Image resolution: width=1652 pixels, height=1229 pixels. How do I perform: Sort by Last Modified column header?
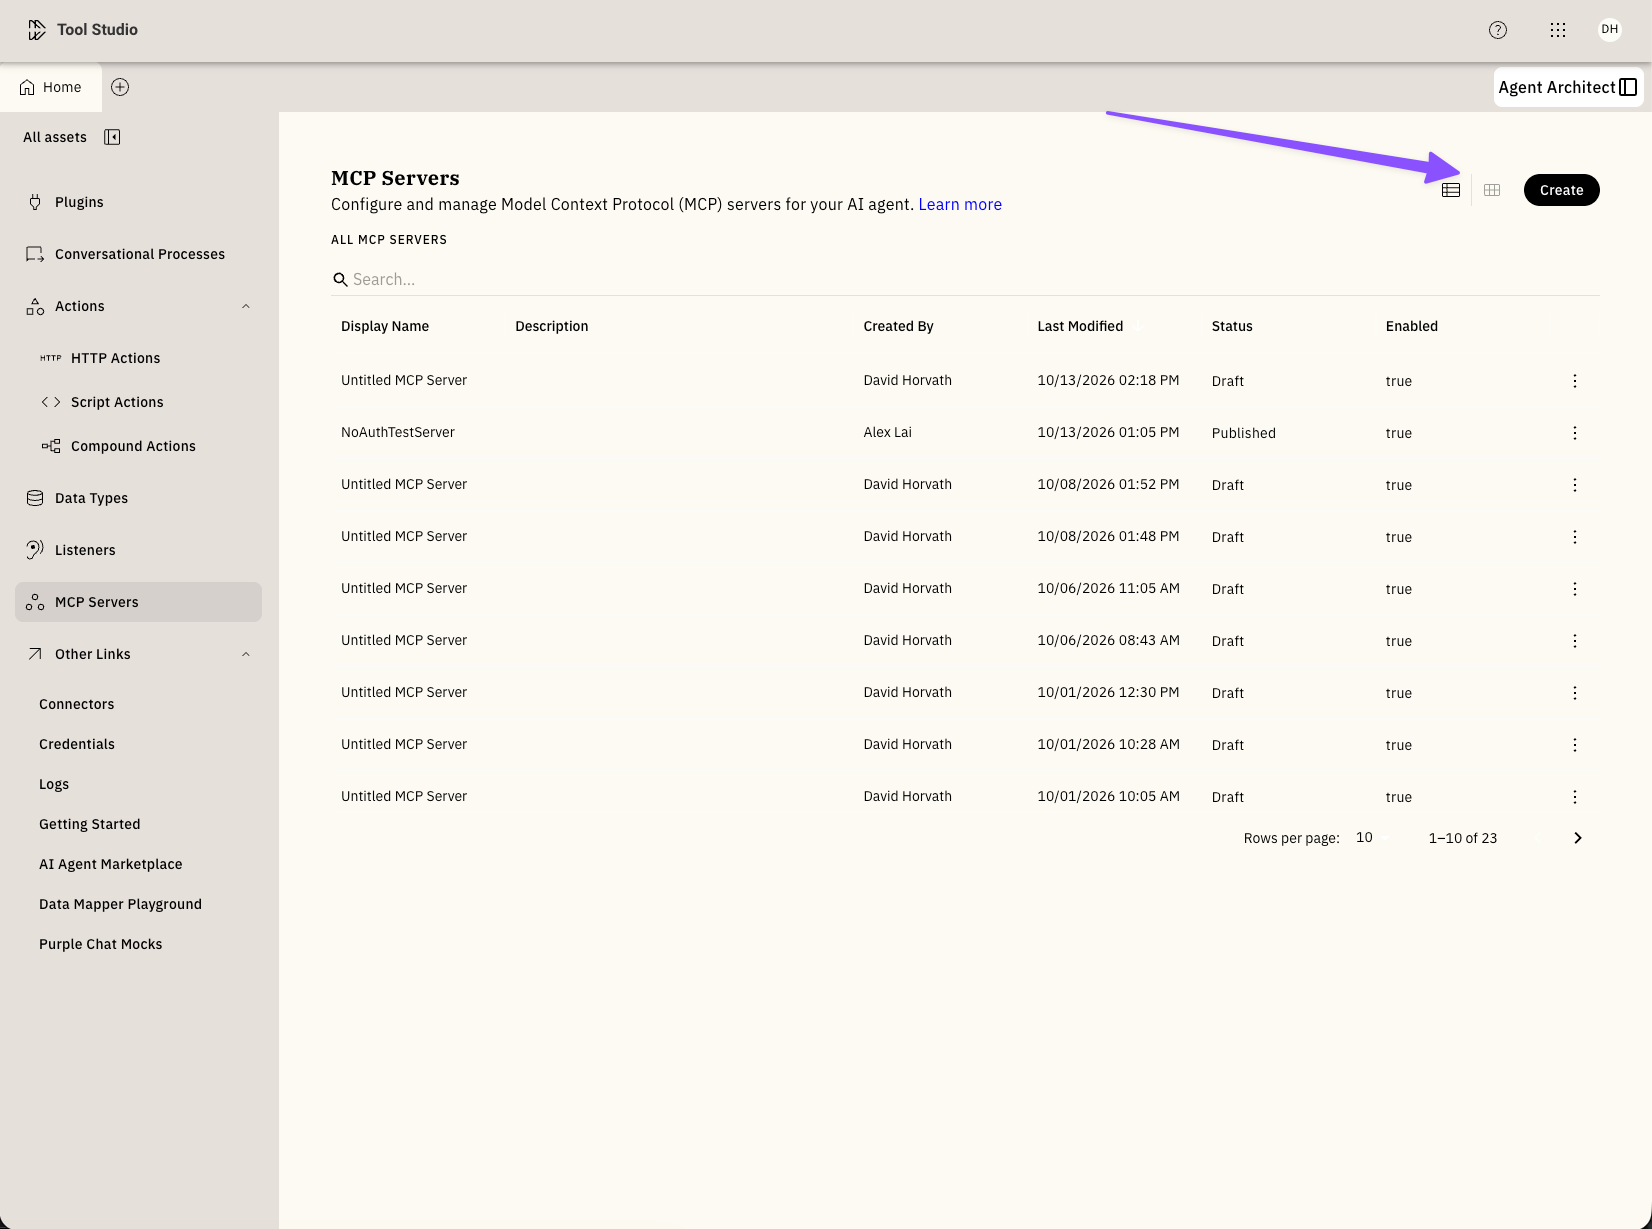click(1080, 326)
